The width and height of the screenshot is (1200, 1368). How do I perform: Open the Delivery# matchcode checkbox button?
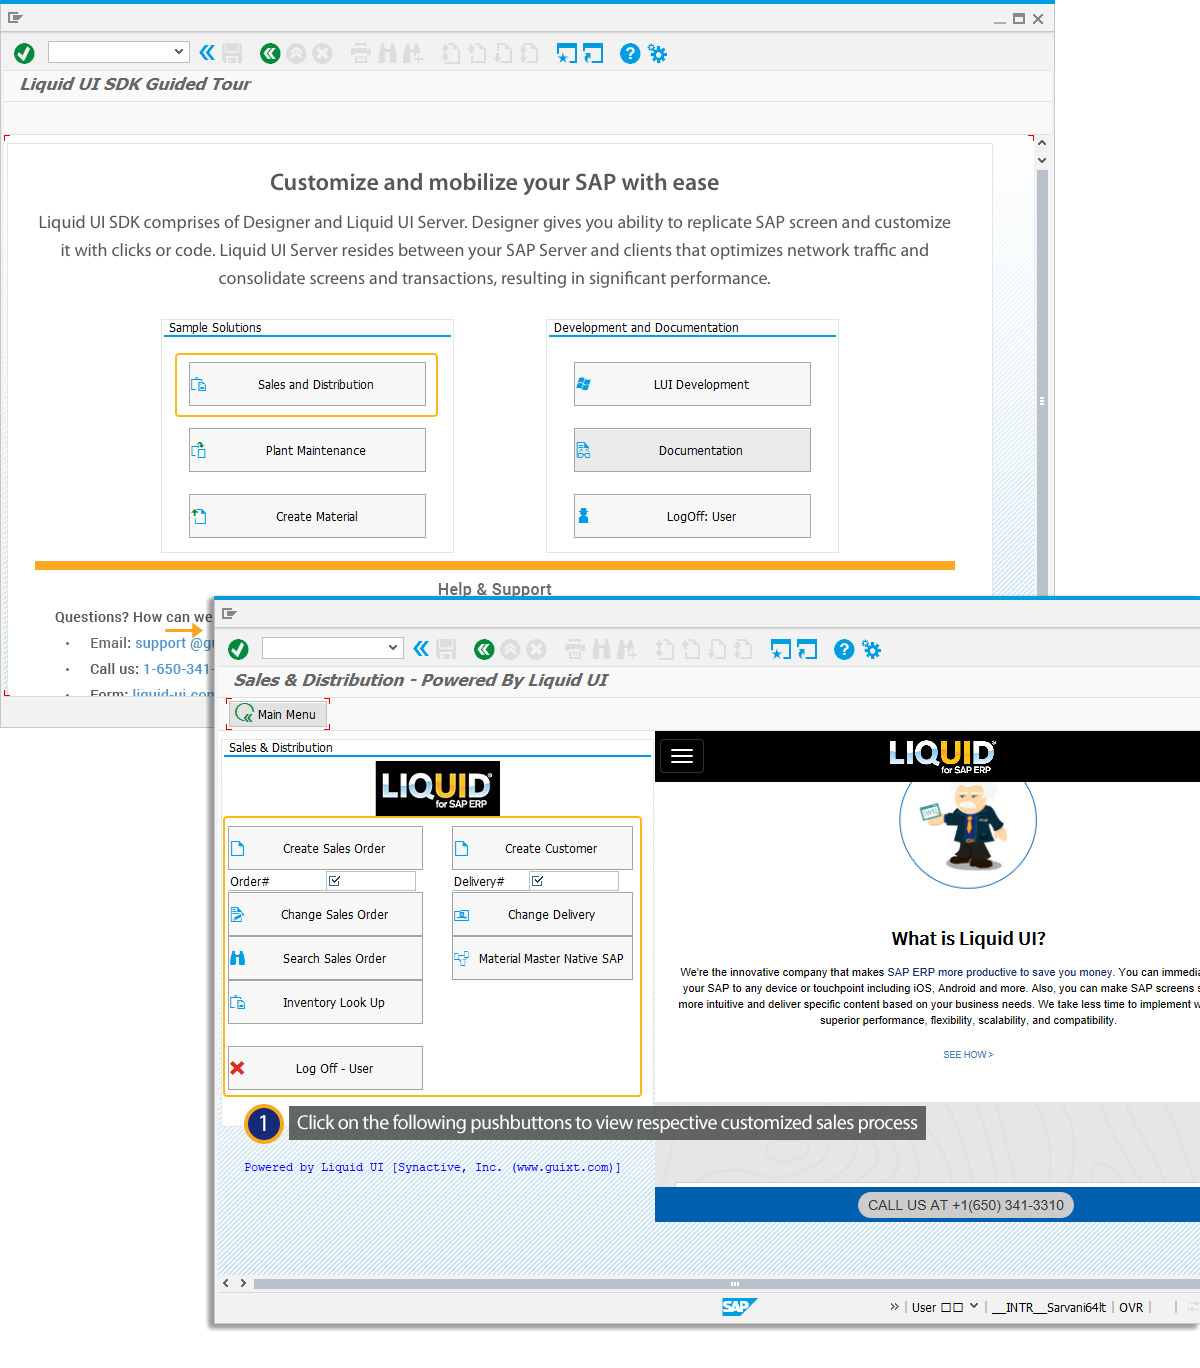point(537,881)
